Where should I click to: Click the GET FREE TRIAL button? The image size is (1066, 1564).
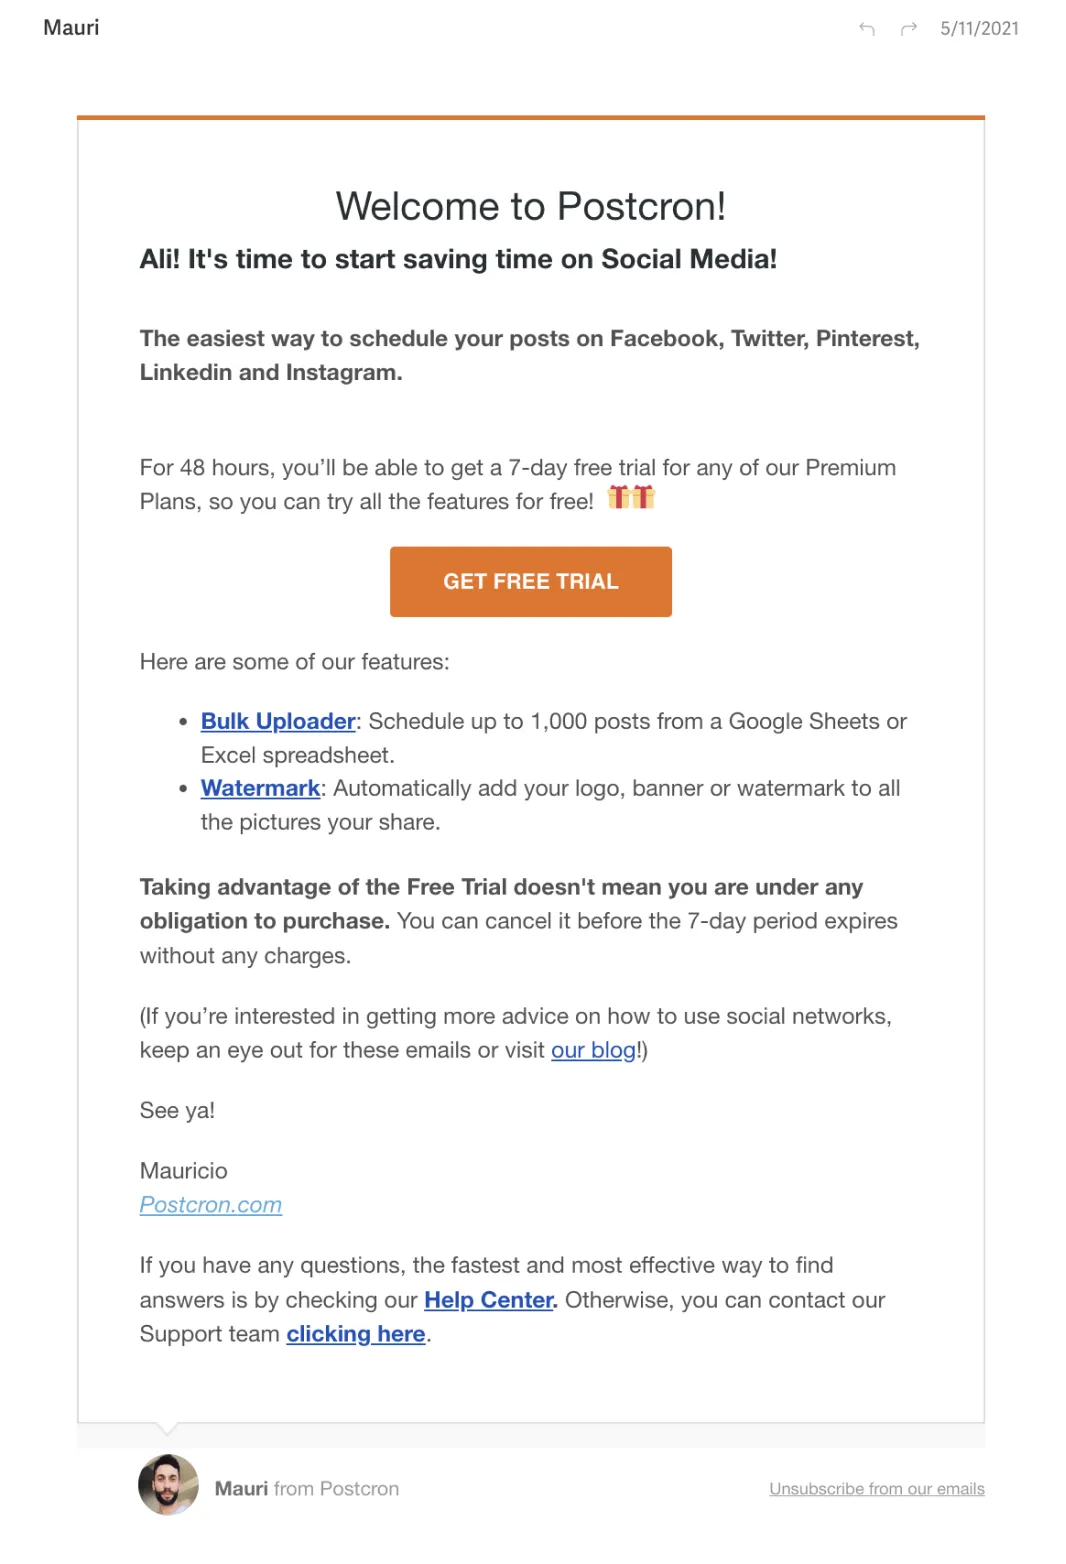[531, 582]
